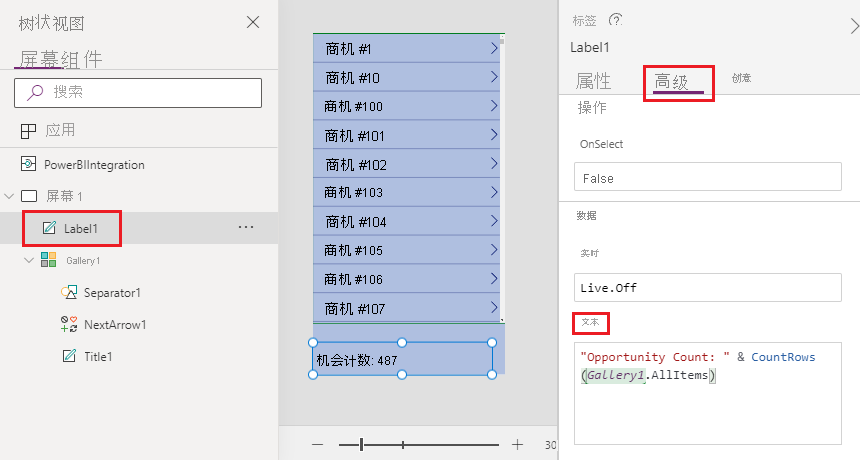Click the Gallery1 grid icon
The height and width of the screenshot is (460, 860).
[x=48, y=260]
